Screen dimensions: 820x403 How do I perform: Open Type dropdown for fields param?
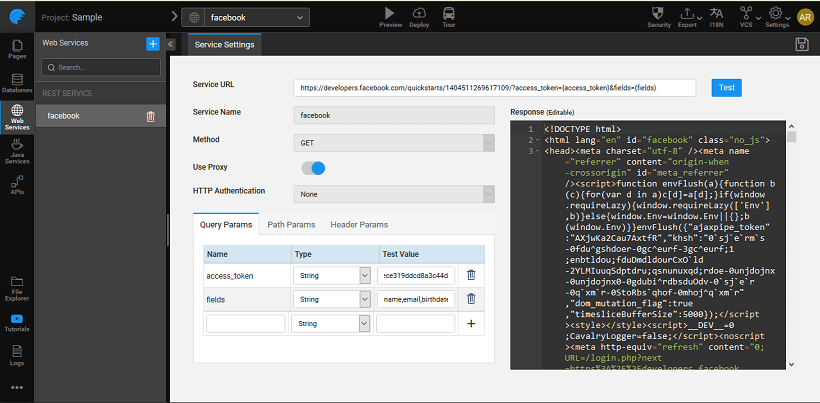(x=331, y=299)
